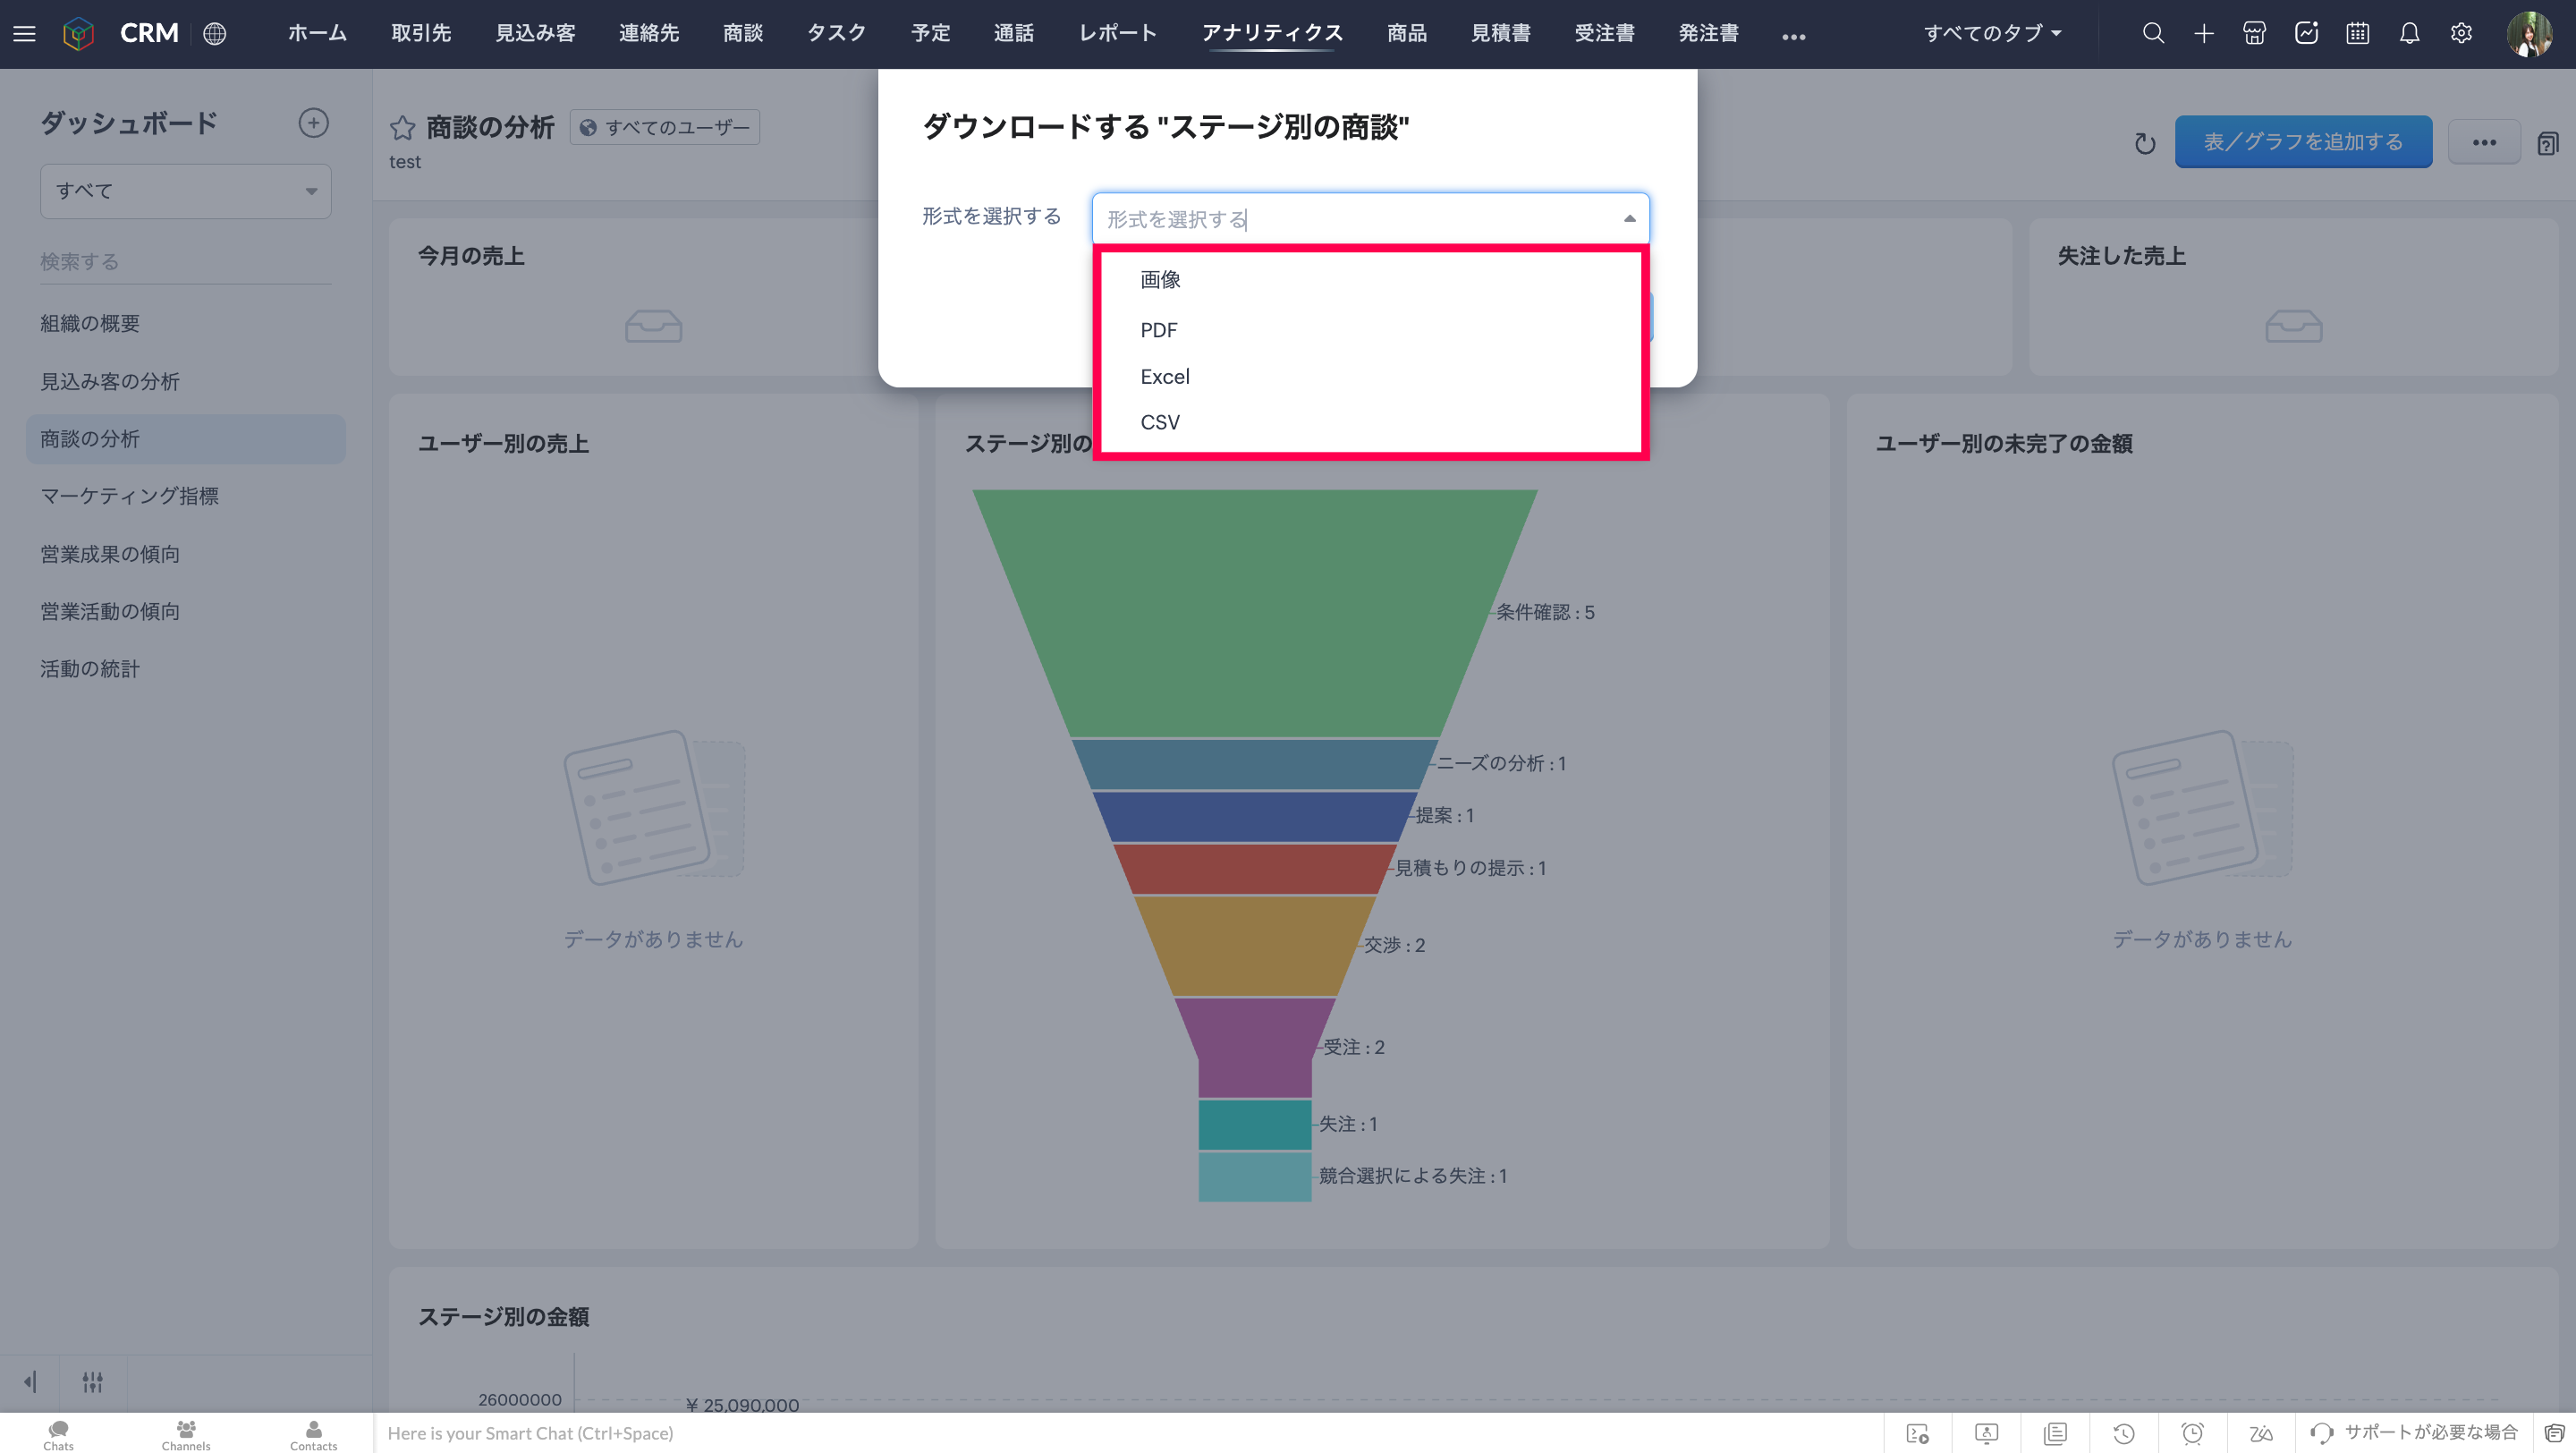Image resolution: width=2576 pixels, height=1453 pixels.
Task: Collapse the format selection dropdown arrow
Action: [x=1629, y=218]
